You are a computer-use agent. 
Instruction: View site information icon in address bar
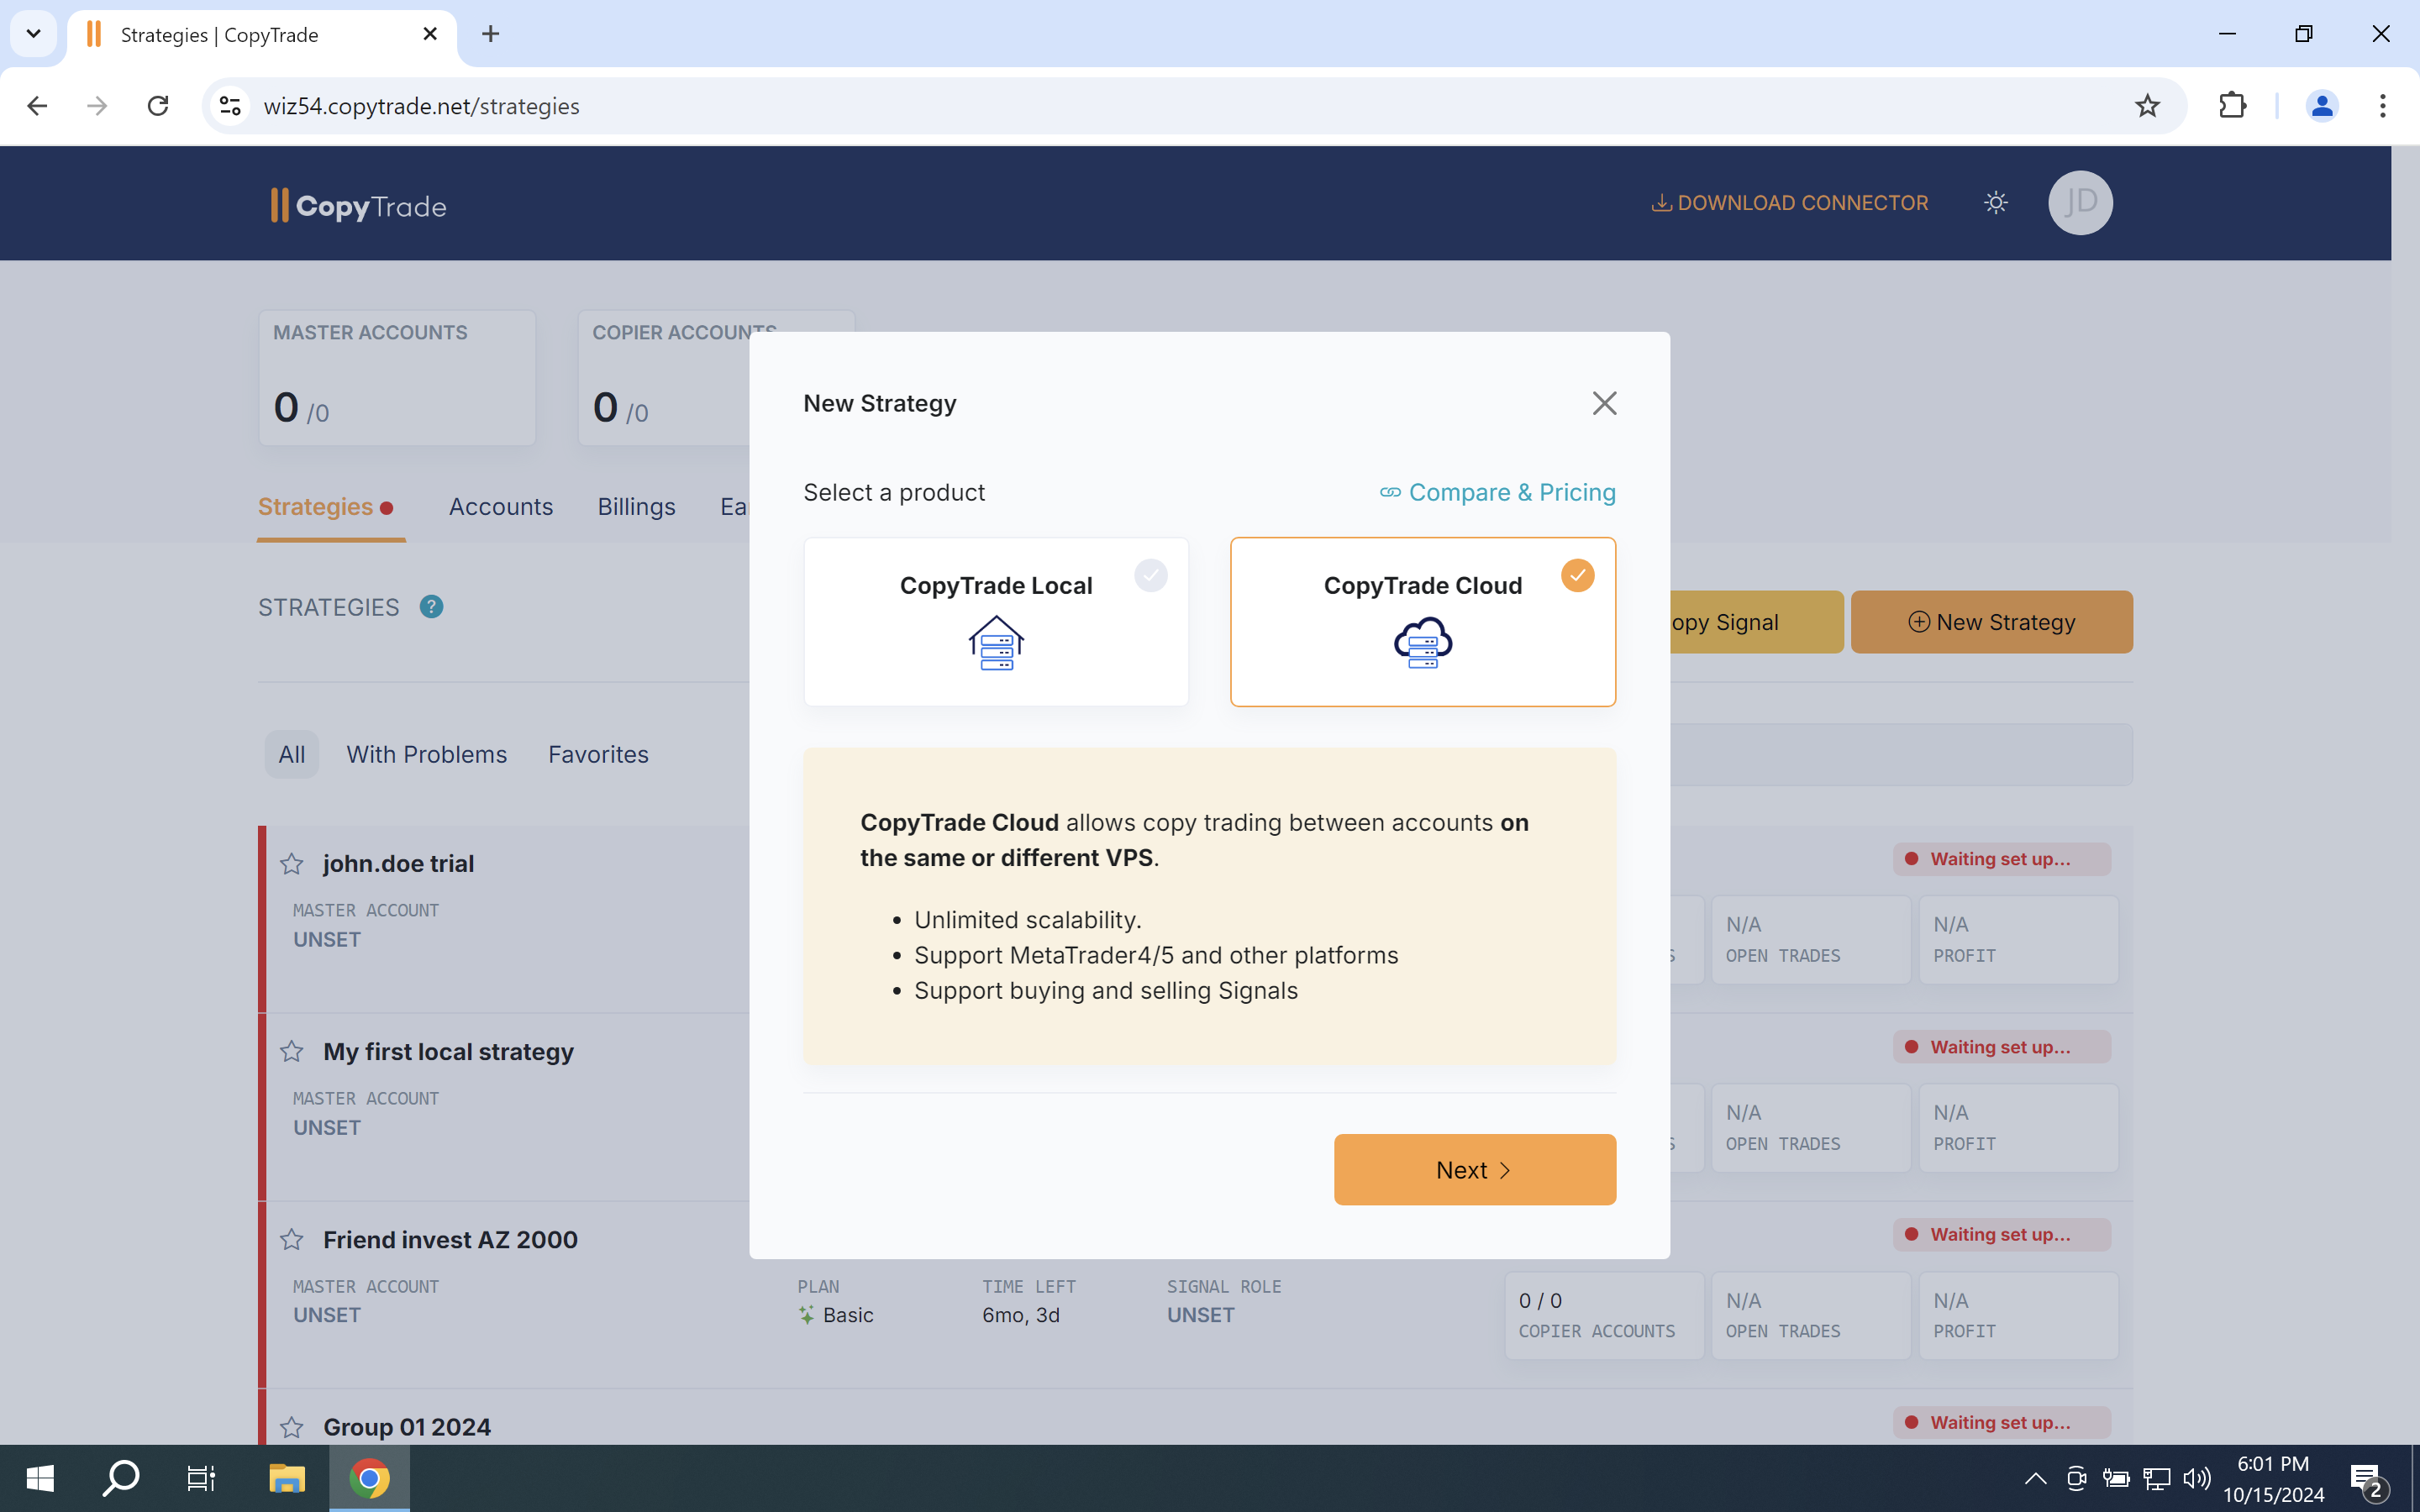click(x=230, y=106)
